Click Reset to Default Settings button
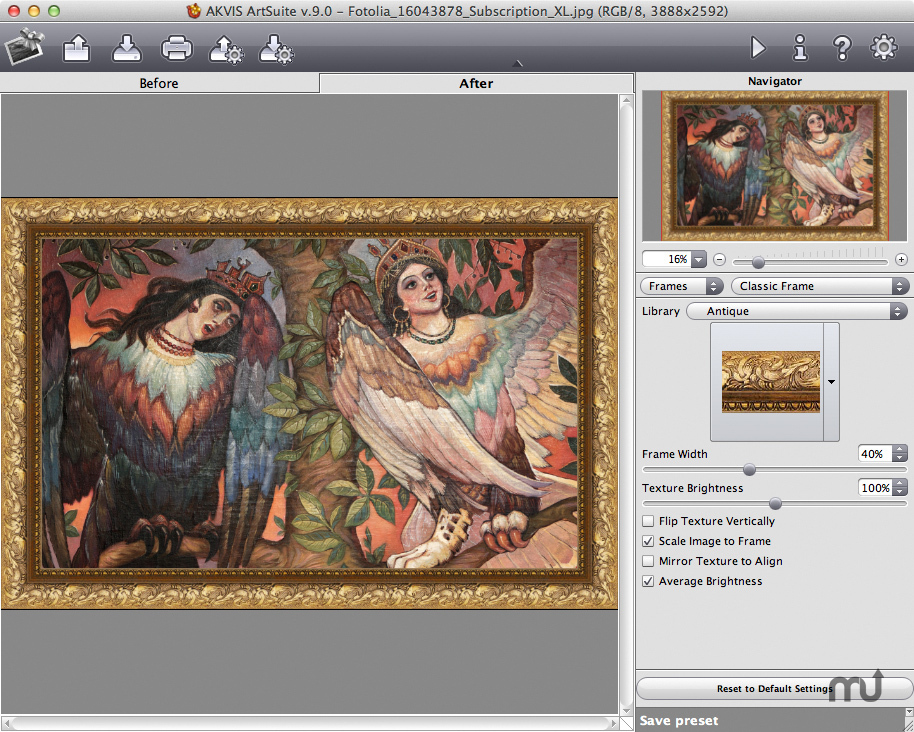Image resolution: width=914 pixels, height=732 pixels. coord(774,688)
